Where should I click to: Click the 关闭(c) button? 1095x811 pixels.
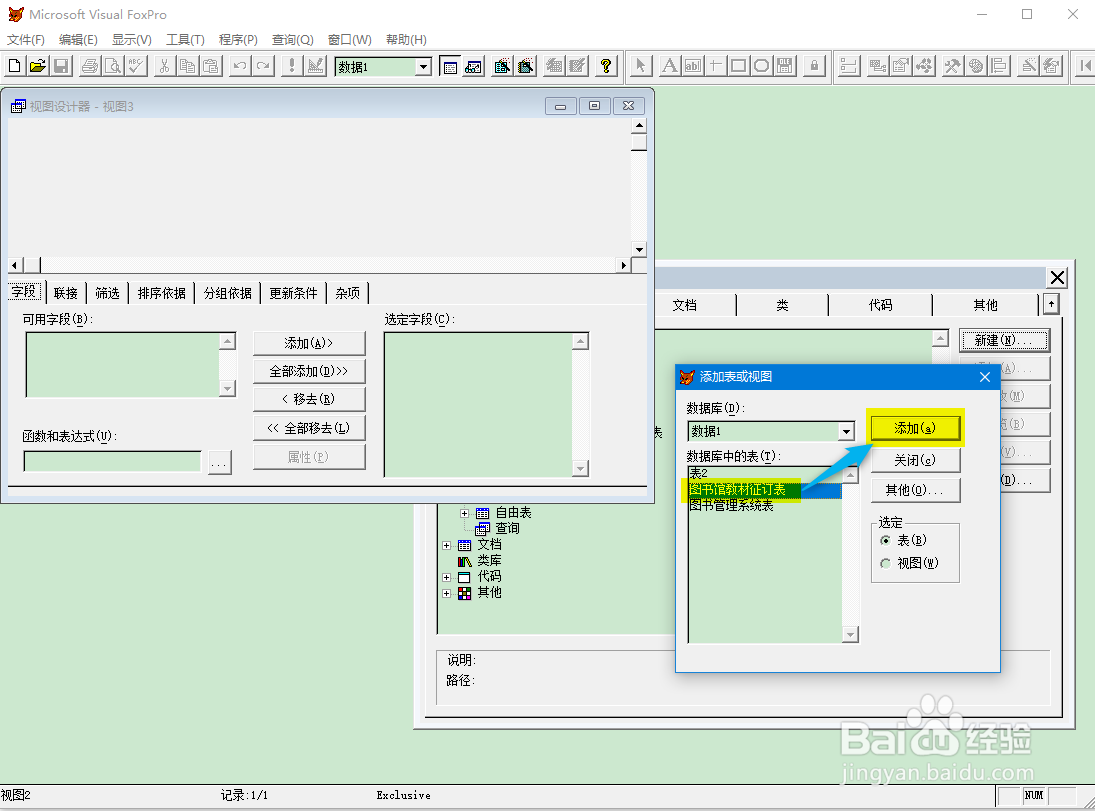(915, 460)
